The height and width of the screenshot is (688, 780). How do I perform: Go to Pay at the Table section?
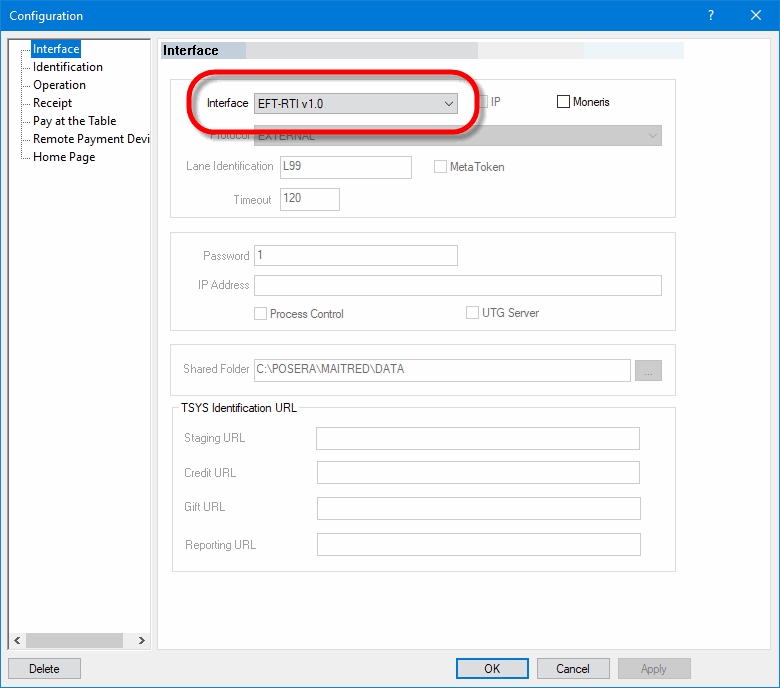[74, 121]
